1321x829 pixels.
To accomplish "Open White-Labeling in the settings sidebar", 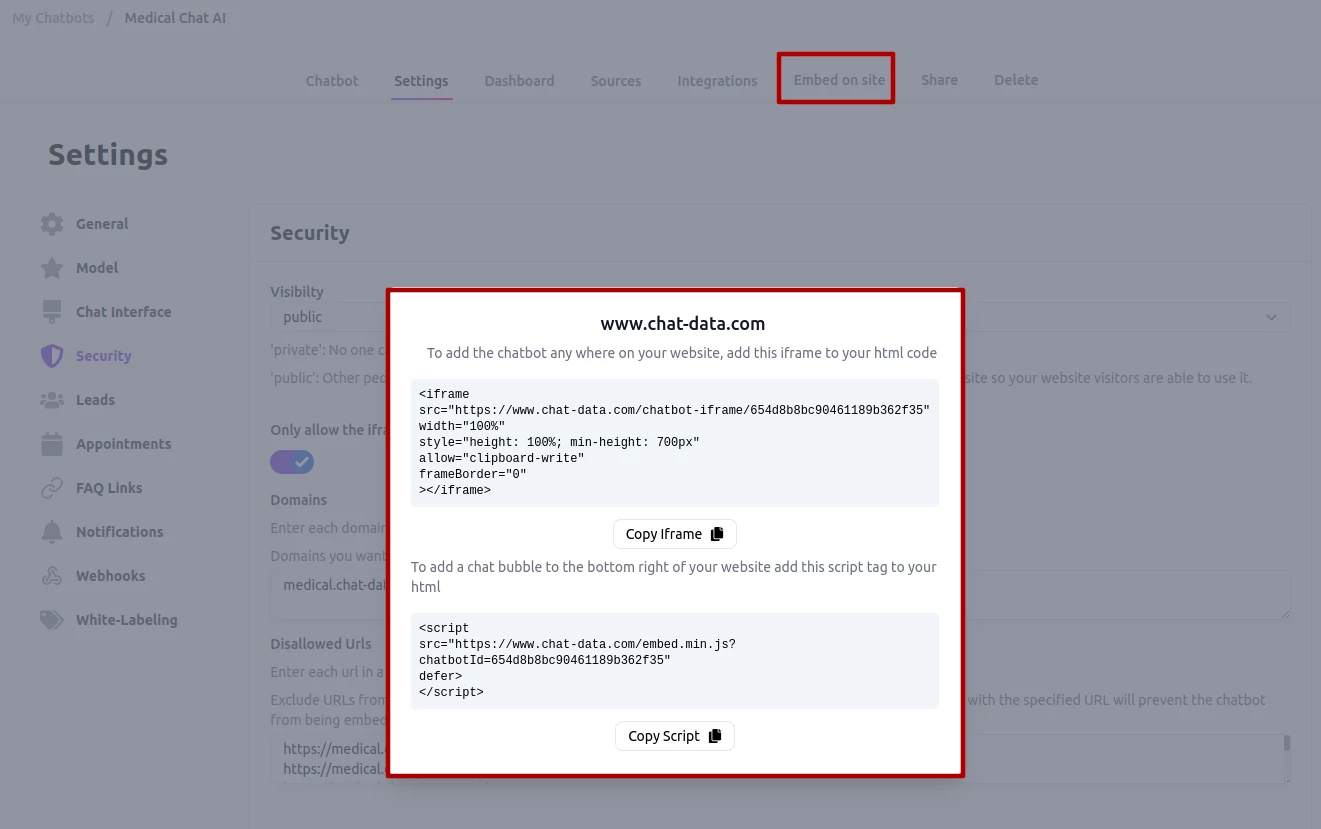I will point(127,620).
